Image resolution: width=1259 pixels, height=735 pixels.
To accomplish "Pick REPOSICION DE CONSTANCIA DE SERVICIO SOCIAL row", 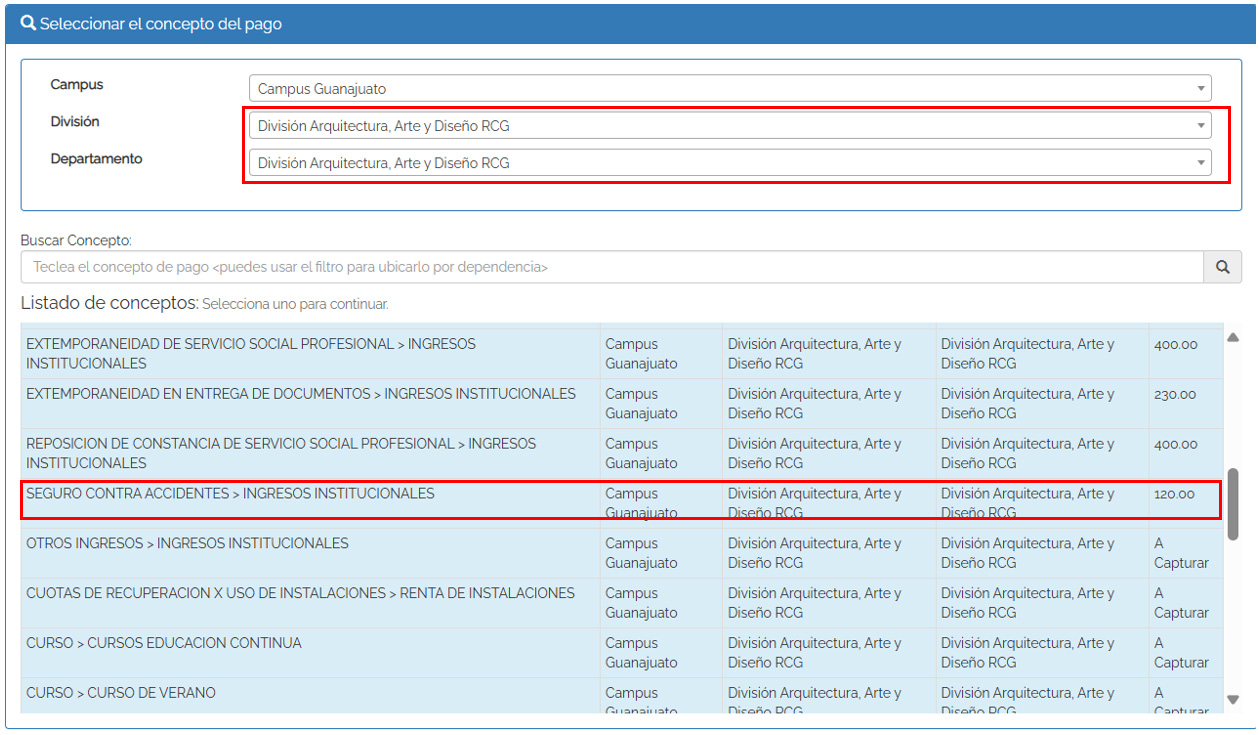I will 280,453.
